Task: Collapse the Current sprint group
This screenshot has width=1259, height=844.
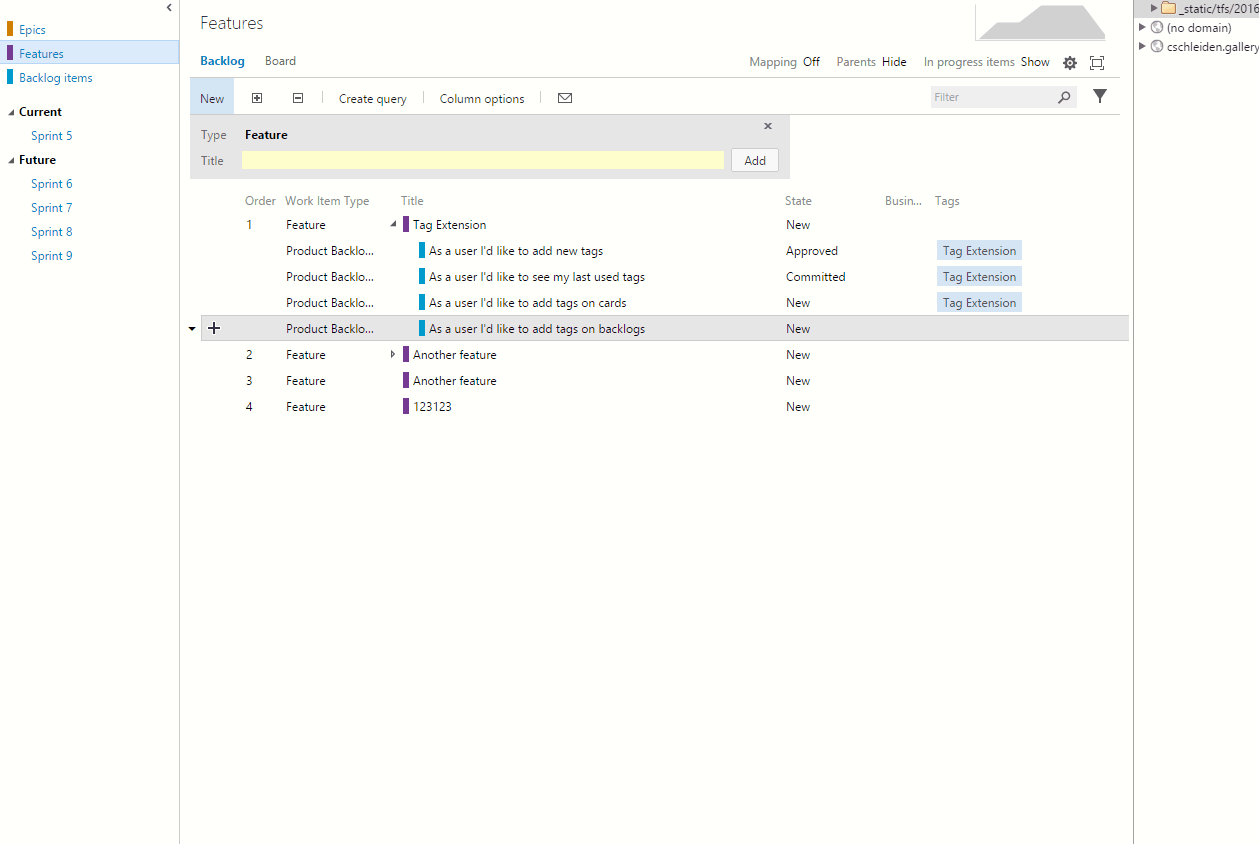Action: (11, 112)
